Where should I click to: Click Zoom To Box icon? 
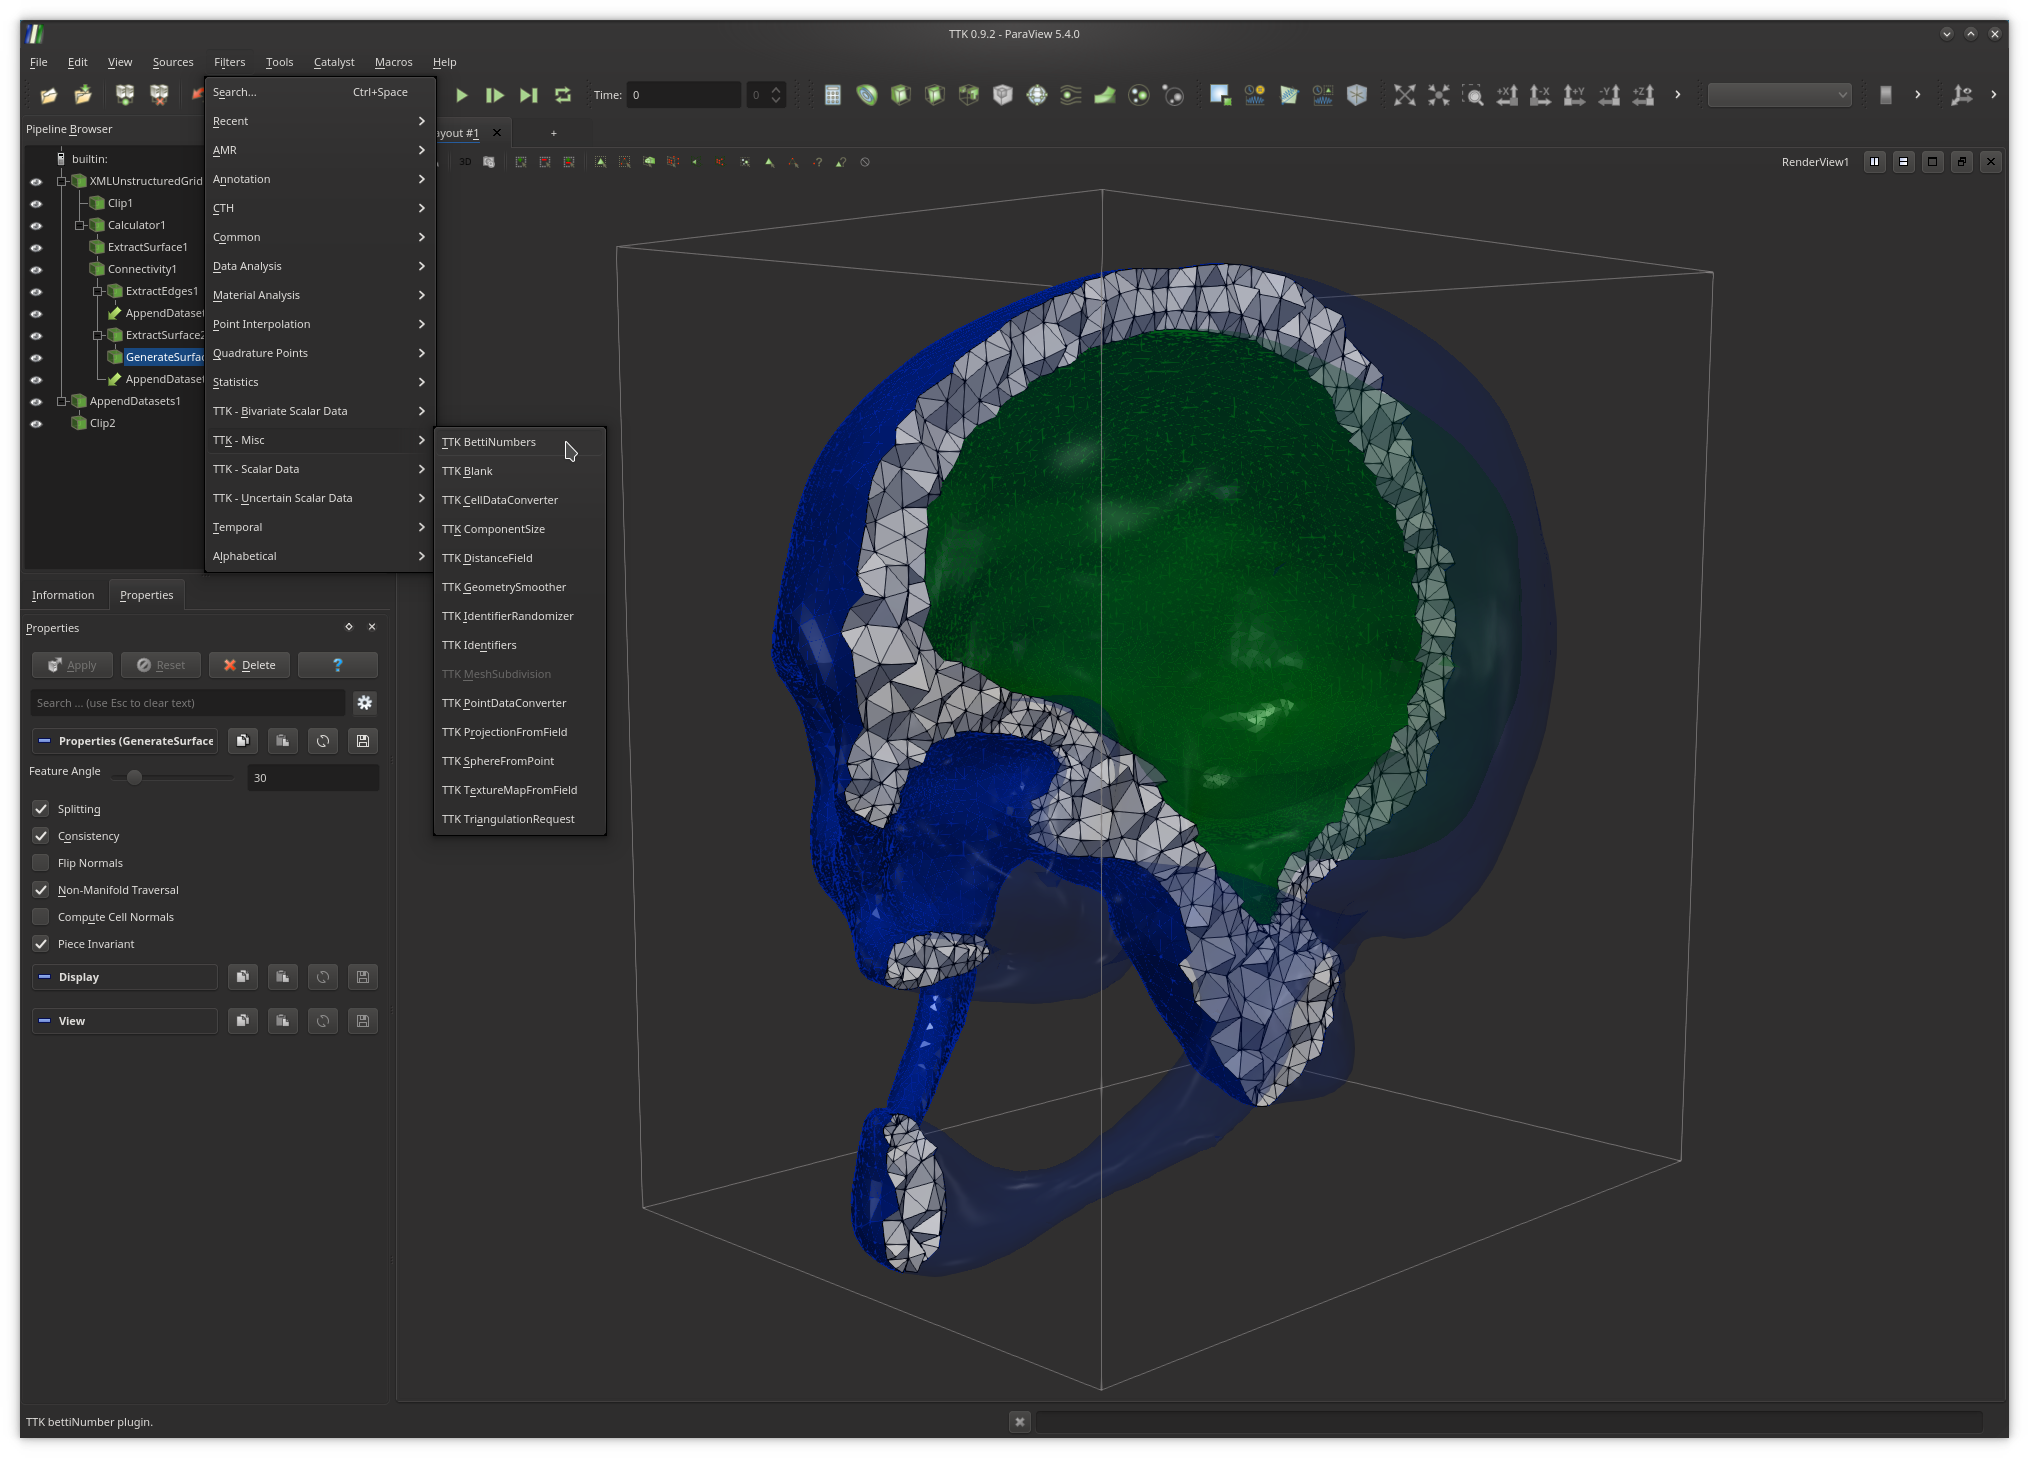pos(1472,95)
